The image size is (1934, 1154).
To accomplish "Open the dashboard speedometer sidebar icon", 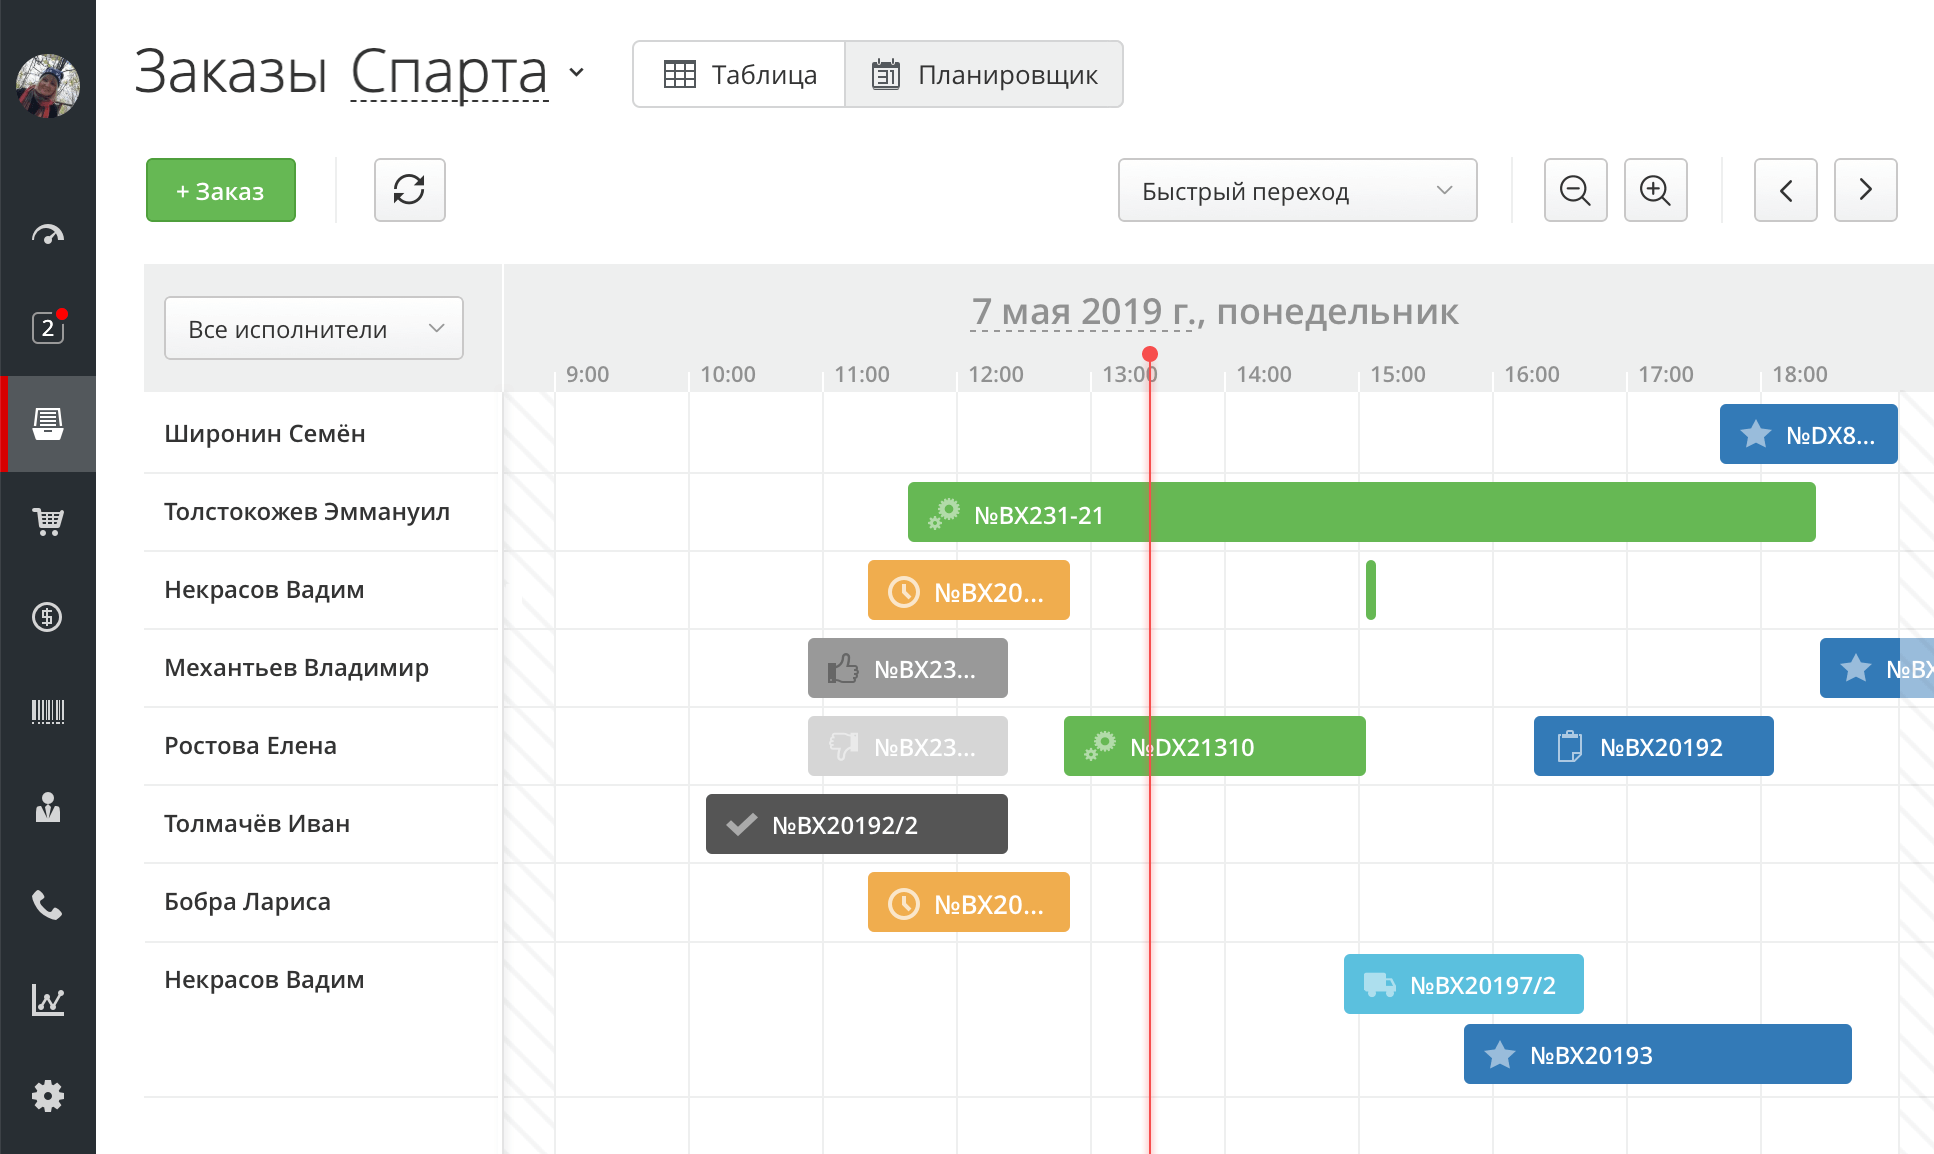I will click(47, 235).
